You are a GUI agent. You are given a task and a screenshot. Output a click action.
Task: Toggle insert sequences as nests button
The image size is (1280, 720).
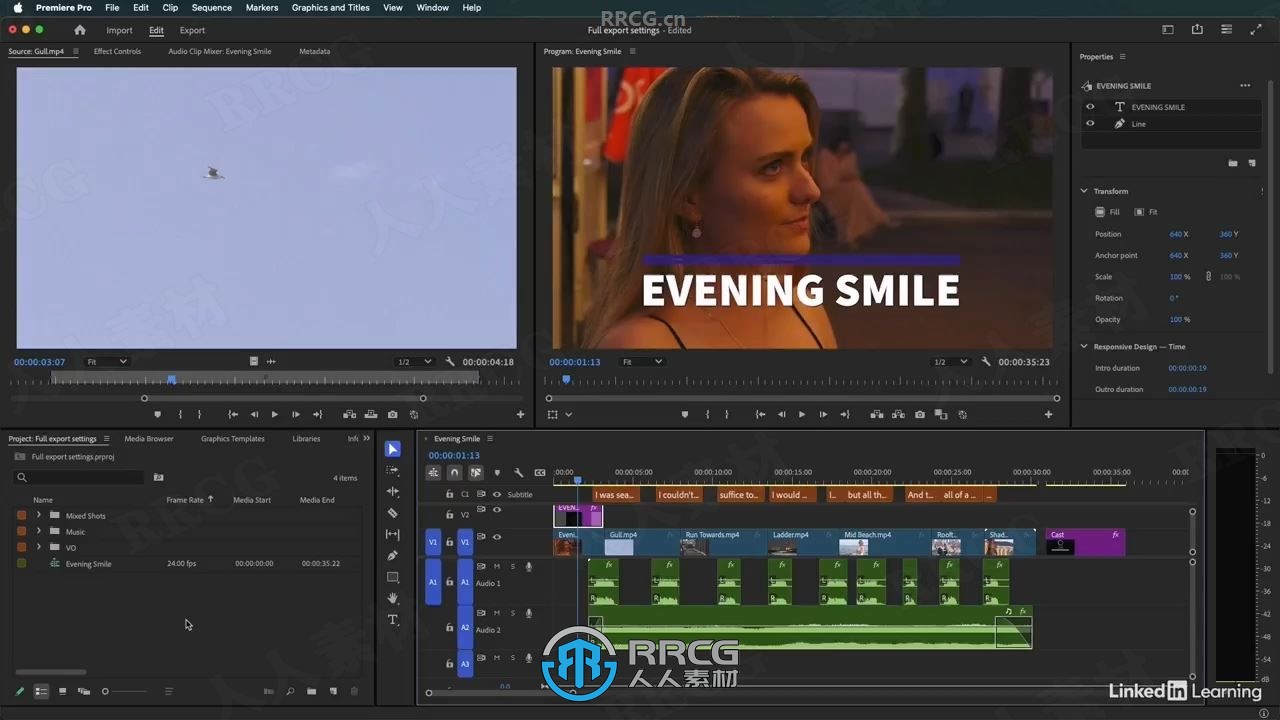point(433,473)
